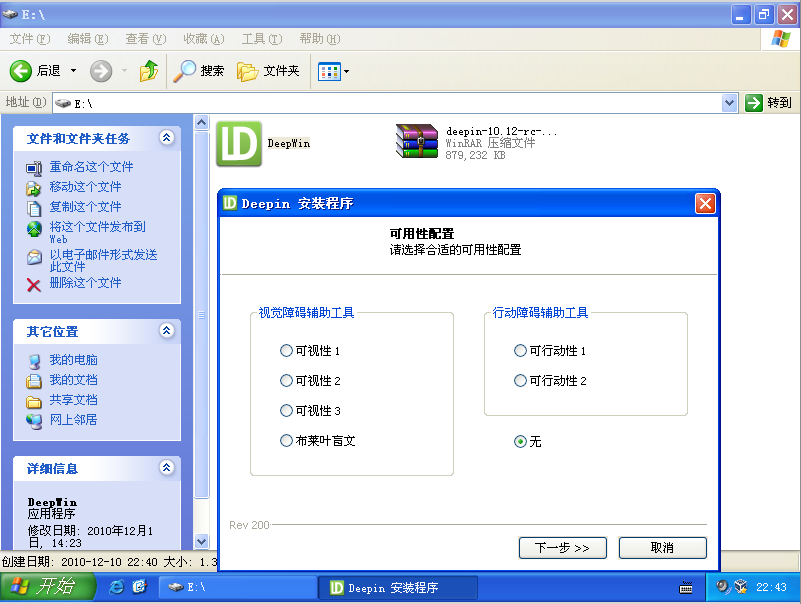Click the system tray icon beside the clock
The image size is (801, 604).
[x=741, y=587]
